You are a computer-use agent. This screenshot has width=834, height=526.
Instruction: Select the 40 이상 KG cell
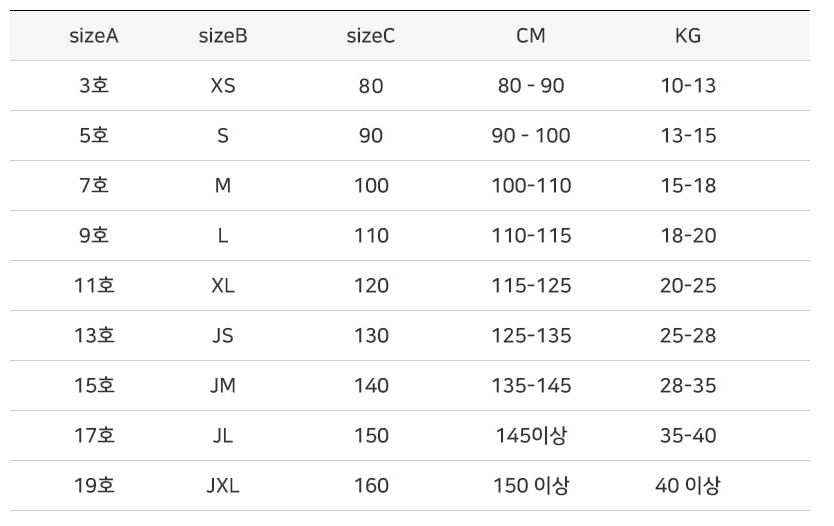tap(688, 487)
